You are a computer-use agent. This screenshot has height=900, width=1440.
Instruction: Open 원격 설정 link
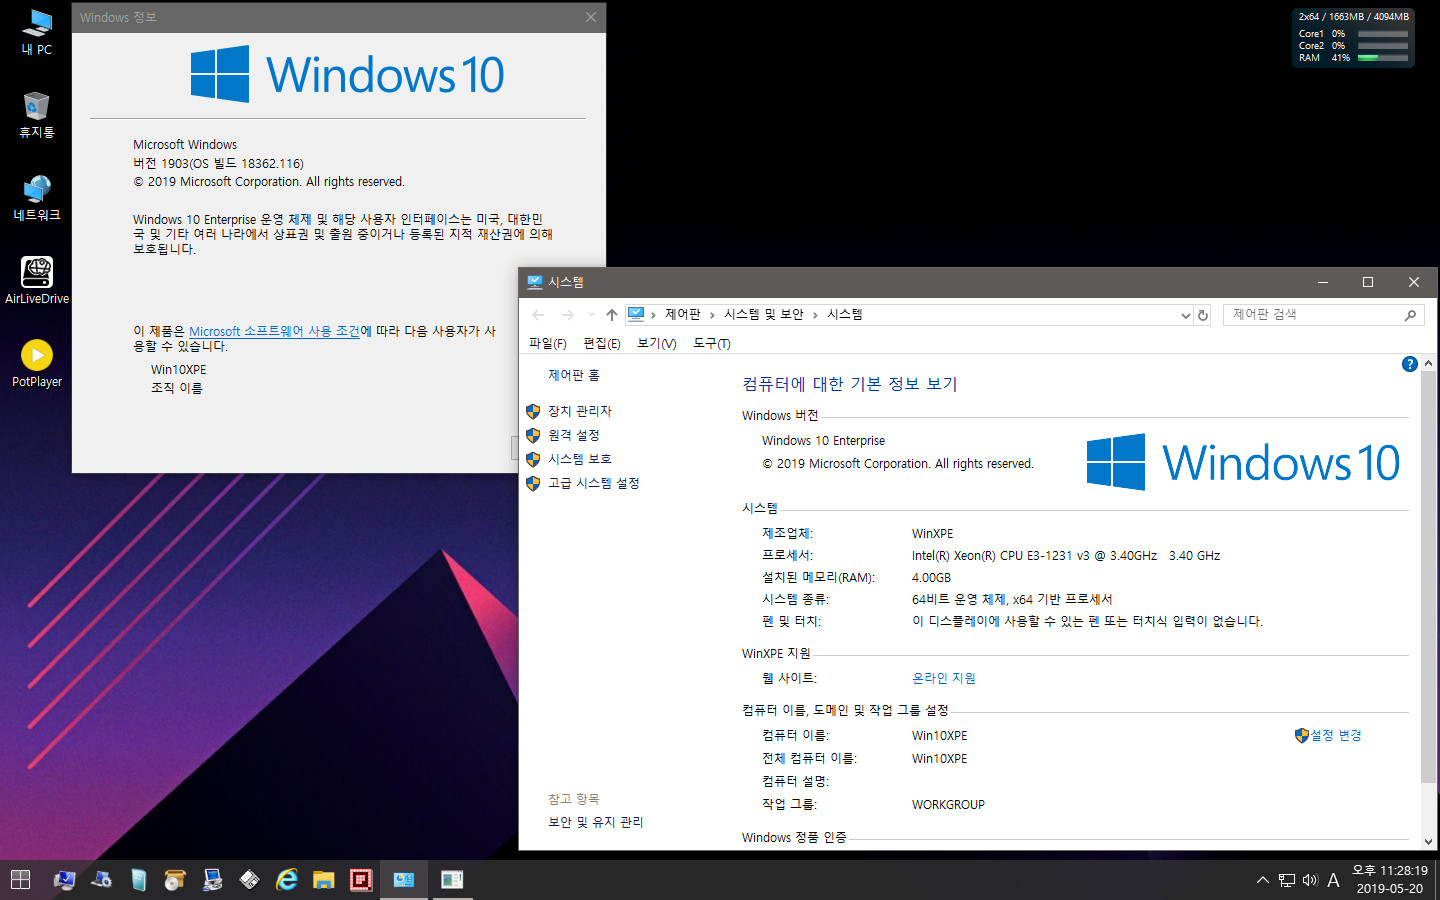(x=574, y=435)
